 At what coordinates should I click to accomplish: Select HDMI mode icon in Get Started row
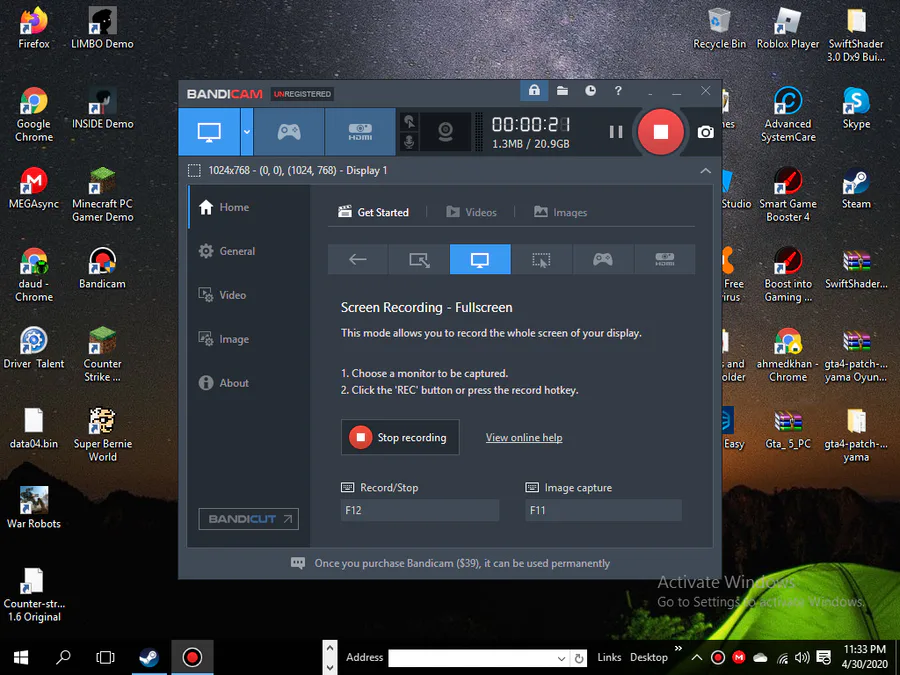point(665,259)
